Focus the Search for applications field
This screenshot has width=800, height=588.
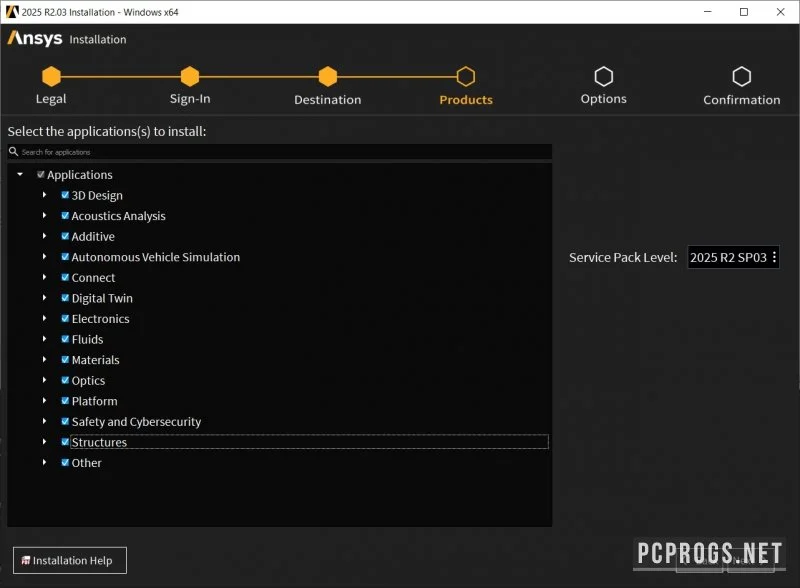pos(280,152)
